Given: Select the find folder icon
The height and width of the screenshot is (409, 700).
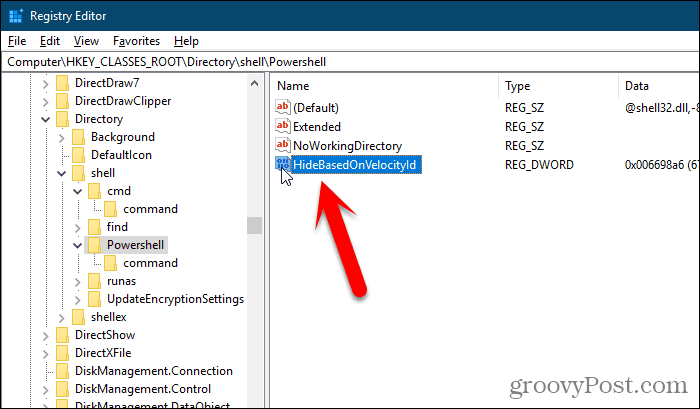Looking at the screenshot, I should 95,227.
